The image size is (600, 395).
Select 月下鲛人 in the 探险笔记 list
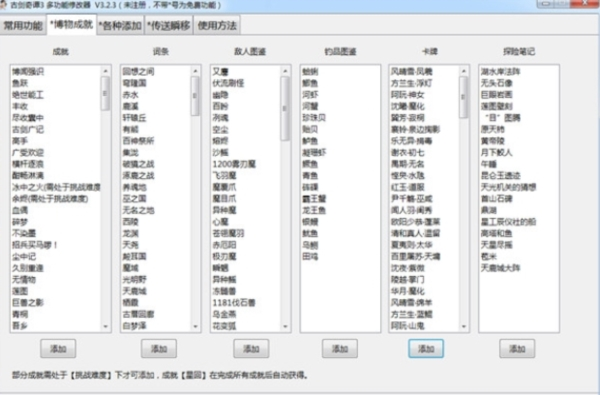point(497,152)
